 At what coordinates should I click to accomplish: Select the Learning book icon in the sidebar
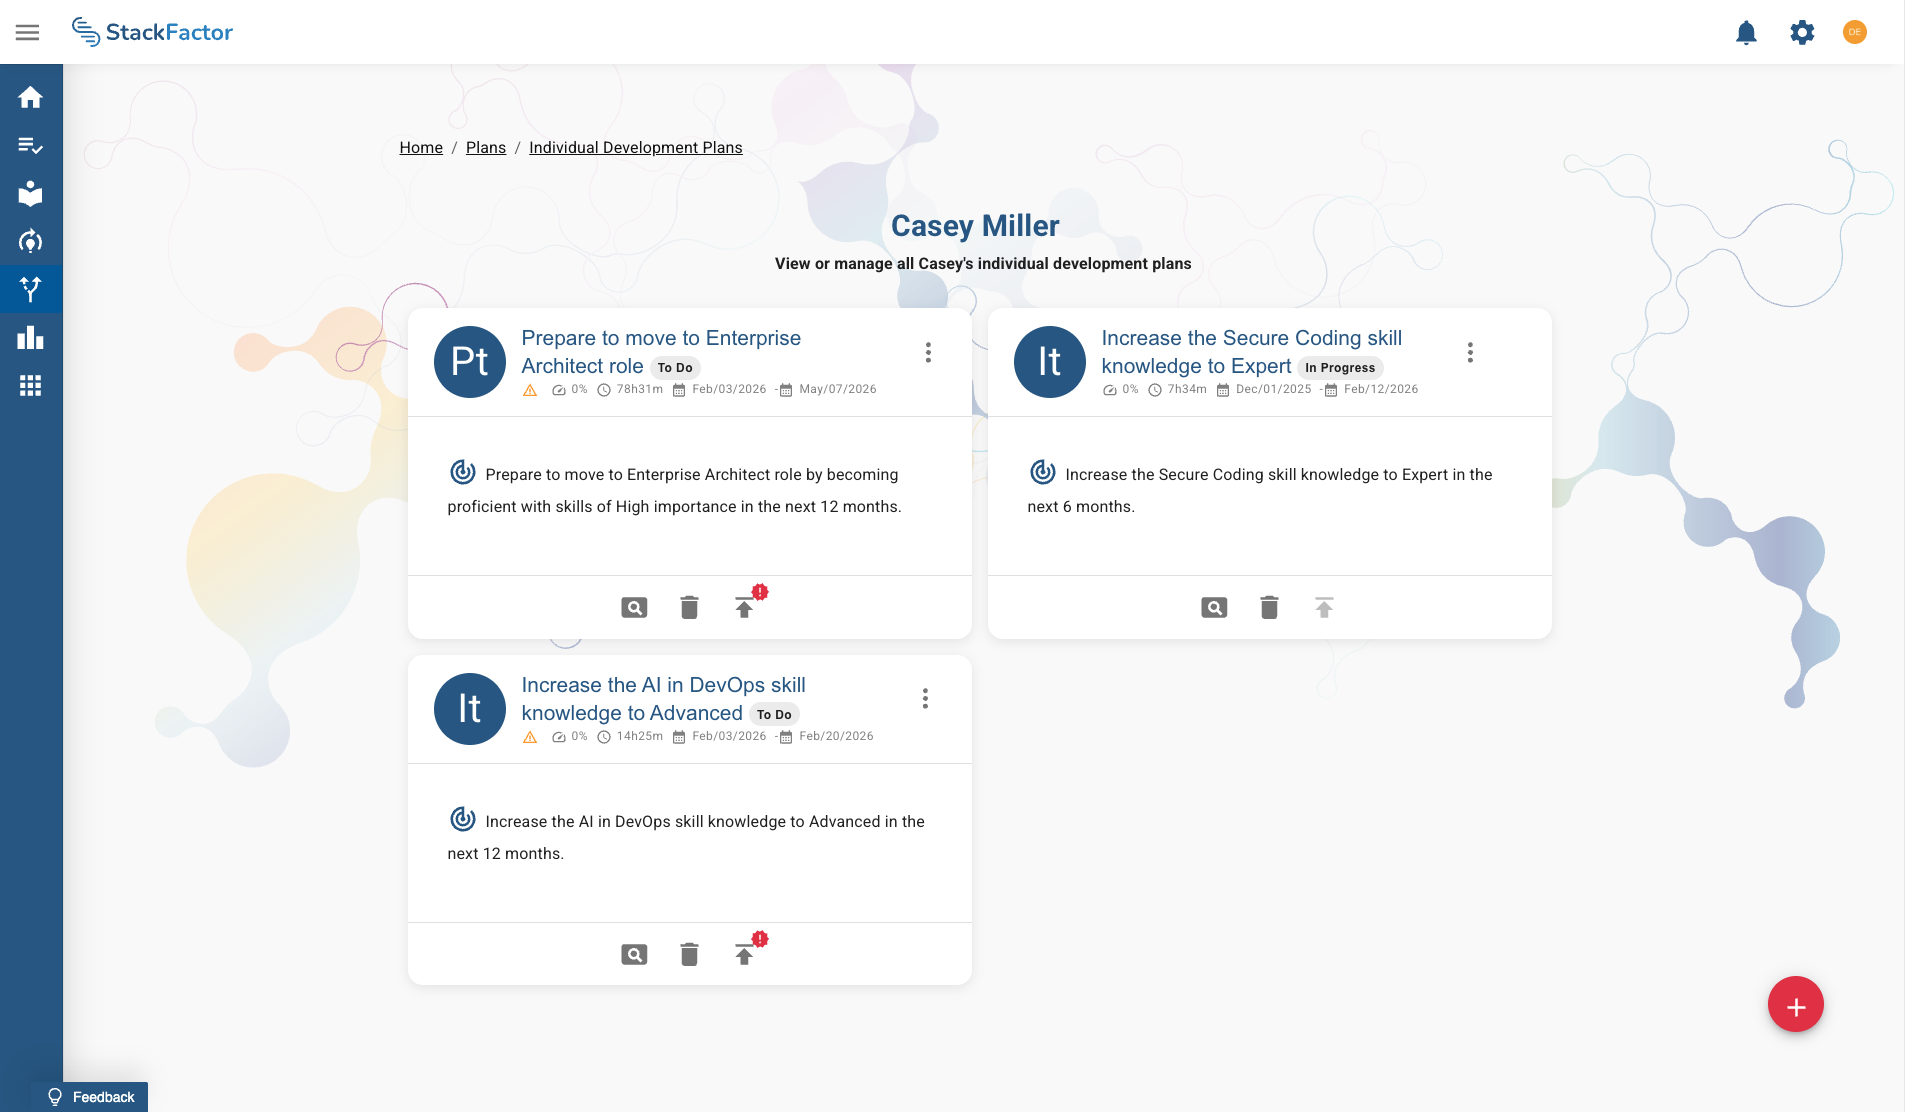(31, 193)
